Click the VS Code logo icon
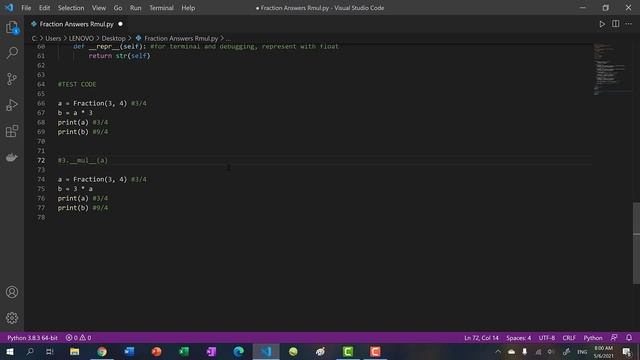This screenshot has width=640, height=360. [x=9, y=8]
